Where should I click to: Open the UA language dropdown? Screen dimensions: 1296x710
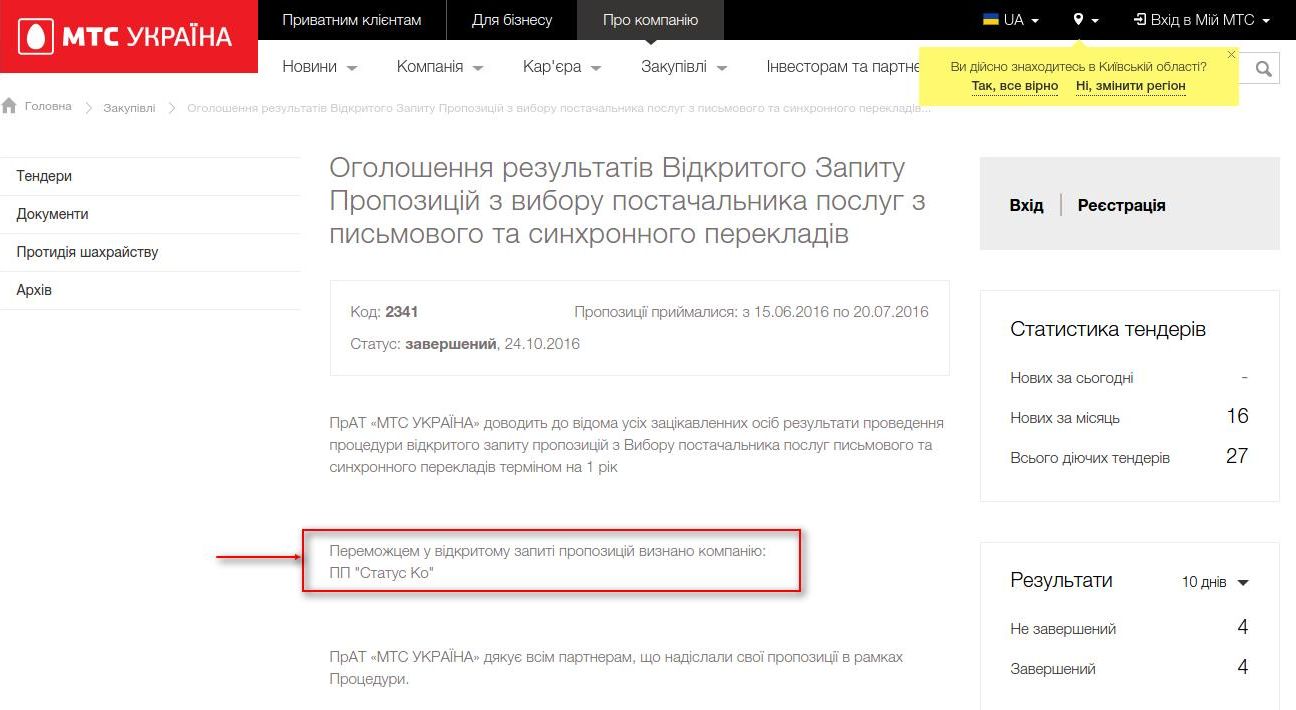tap(1011, 20)
